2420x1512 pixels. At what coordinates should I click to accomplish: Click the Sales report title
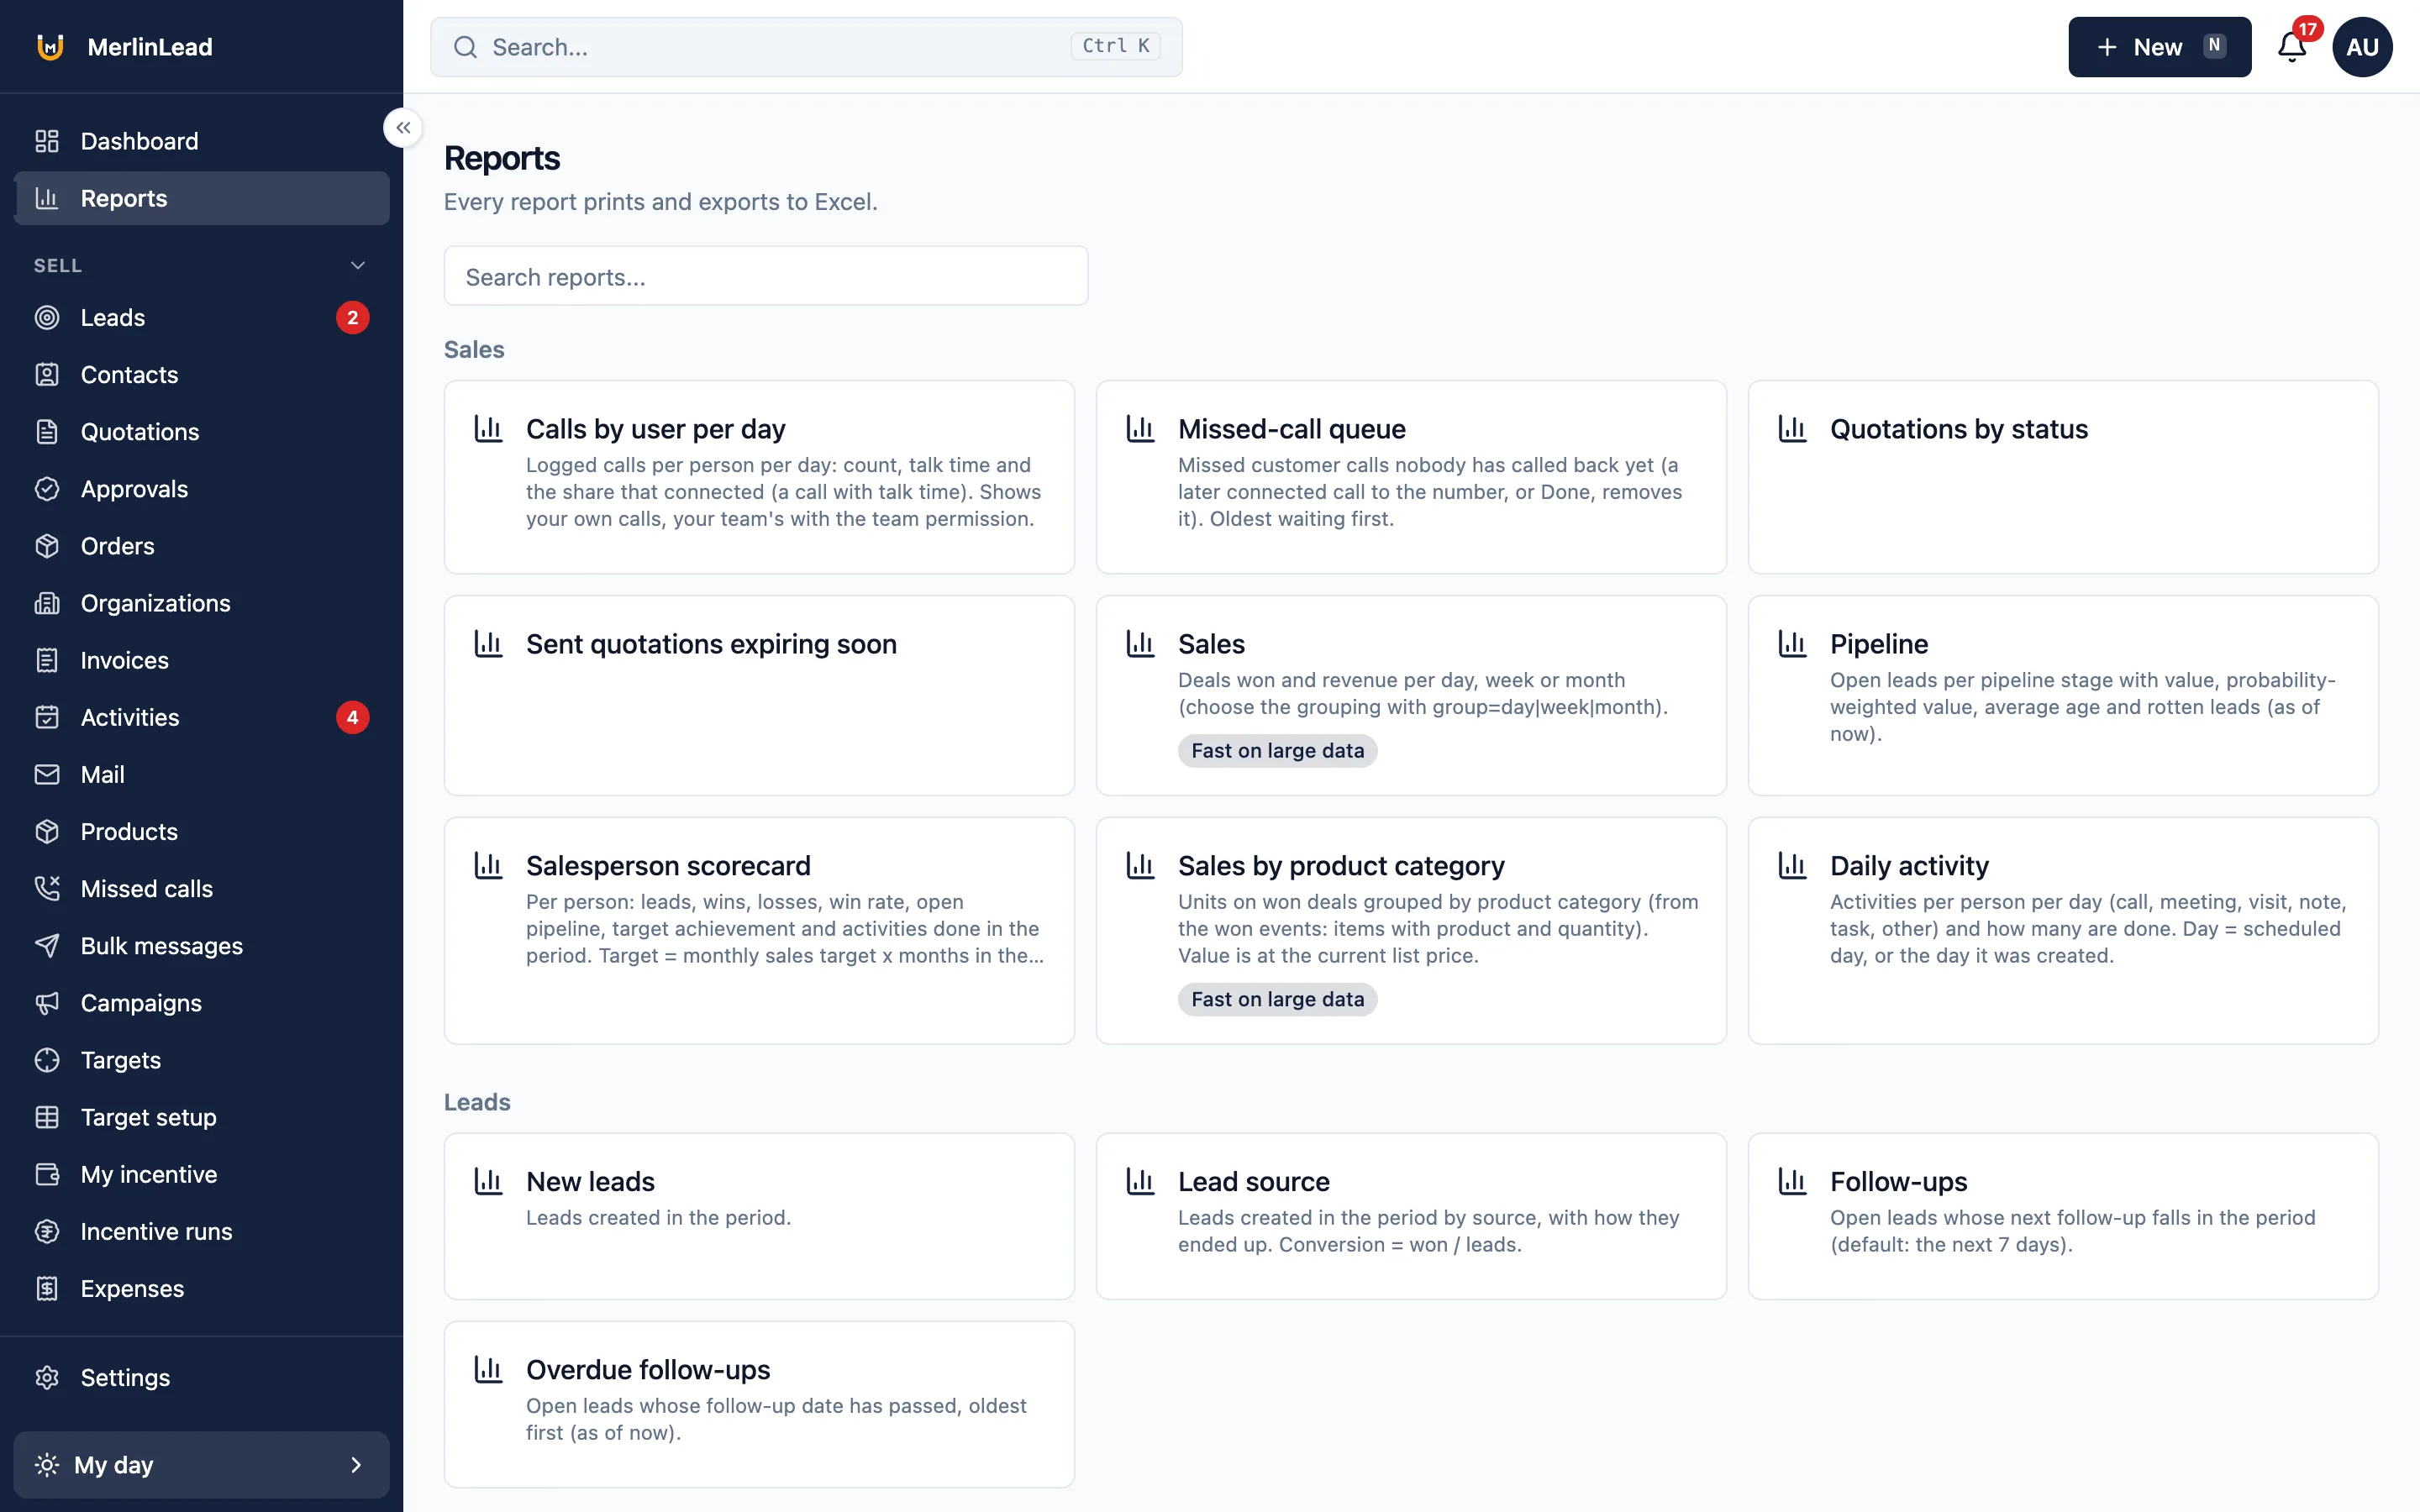(1211, 644)
